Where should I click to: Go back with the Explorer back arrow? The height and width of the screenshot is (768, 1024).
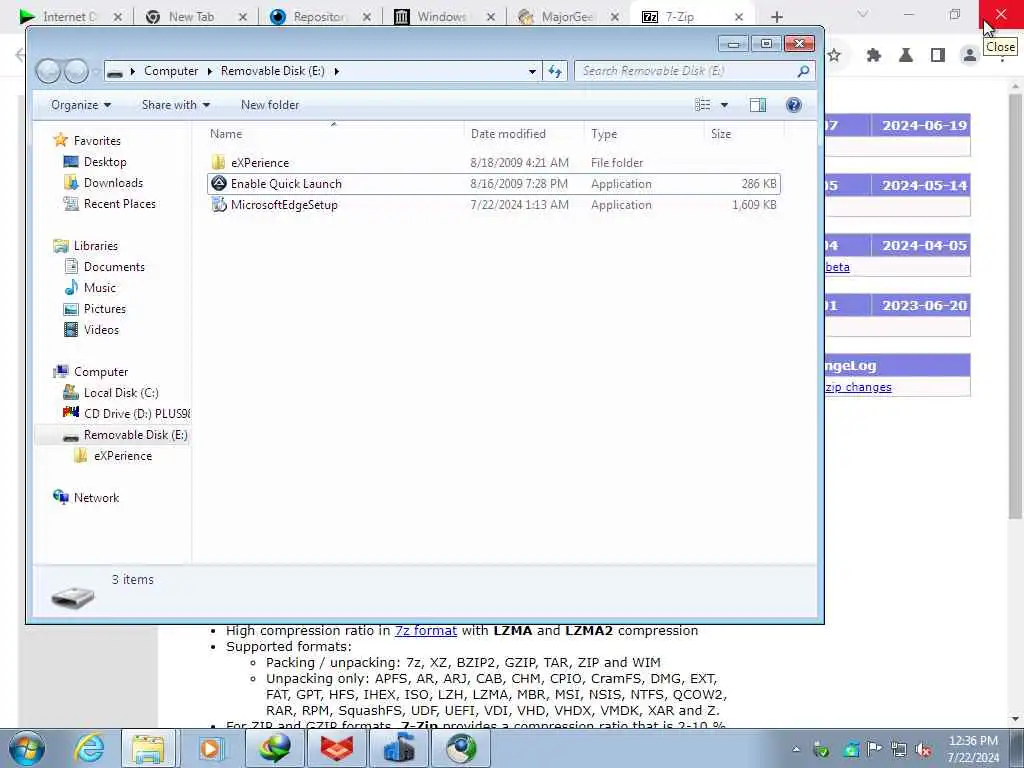point(48,71)
